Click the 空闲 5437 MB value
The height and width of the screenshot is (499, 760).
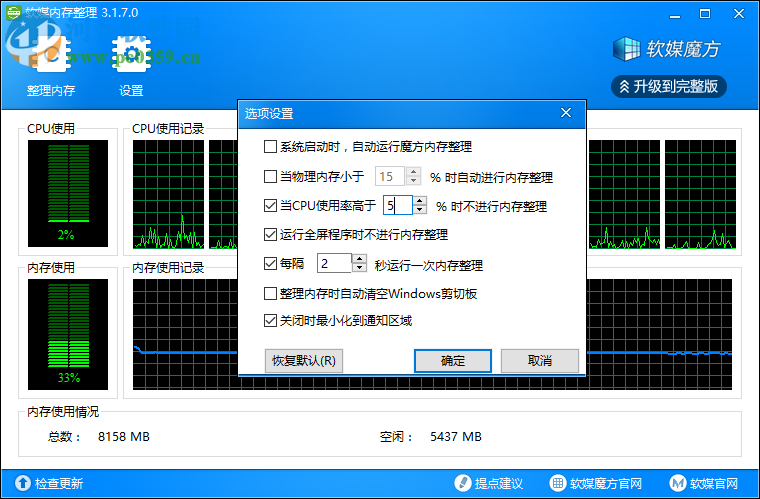click(456, 437)
